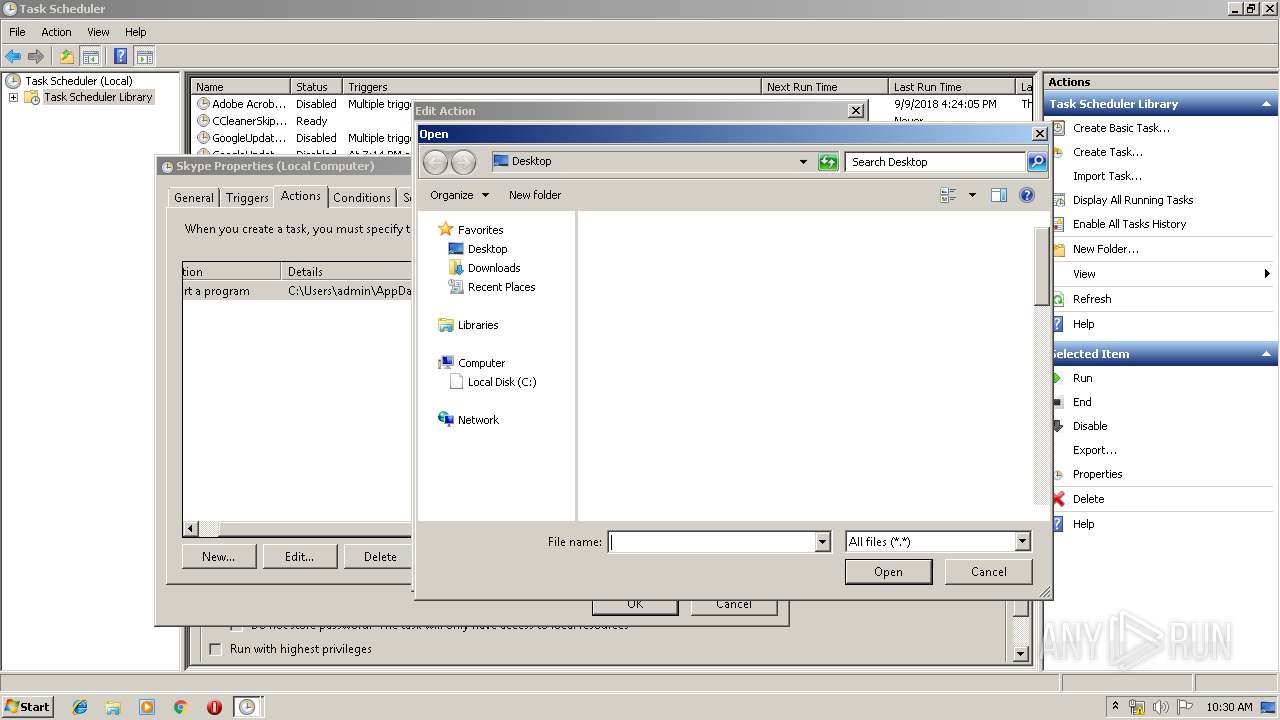
Task: Click the Display All Running Tasks icon
Action: click(x=1058, y=200)
